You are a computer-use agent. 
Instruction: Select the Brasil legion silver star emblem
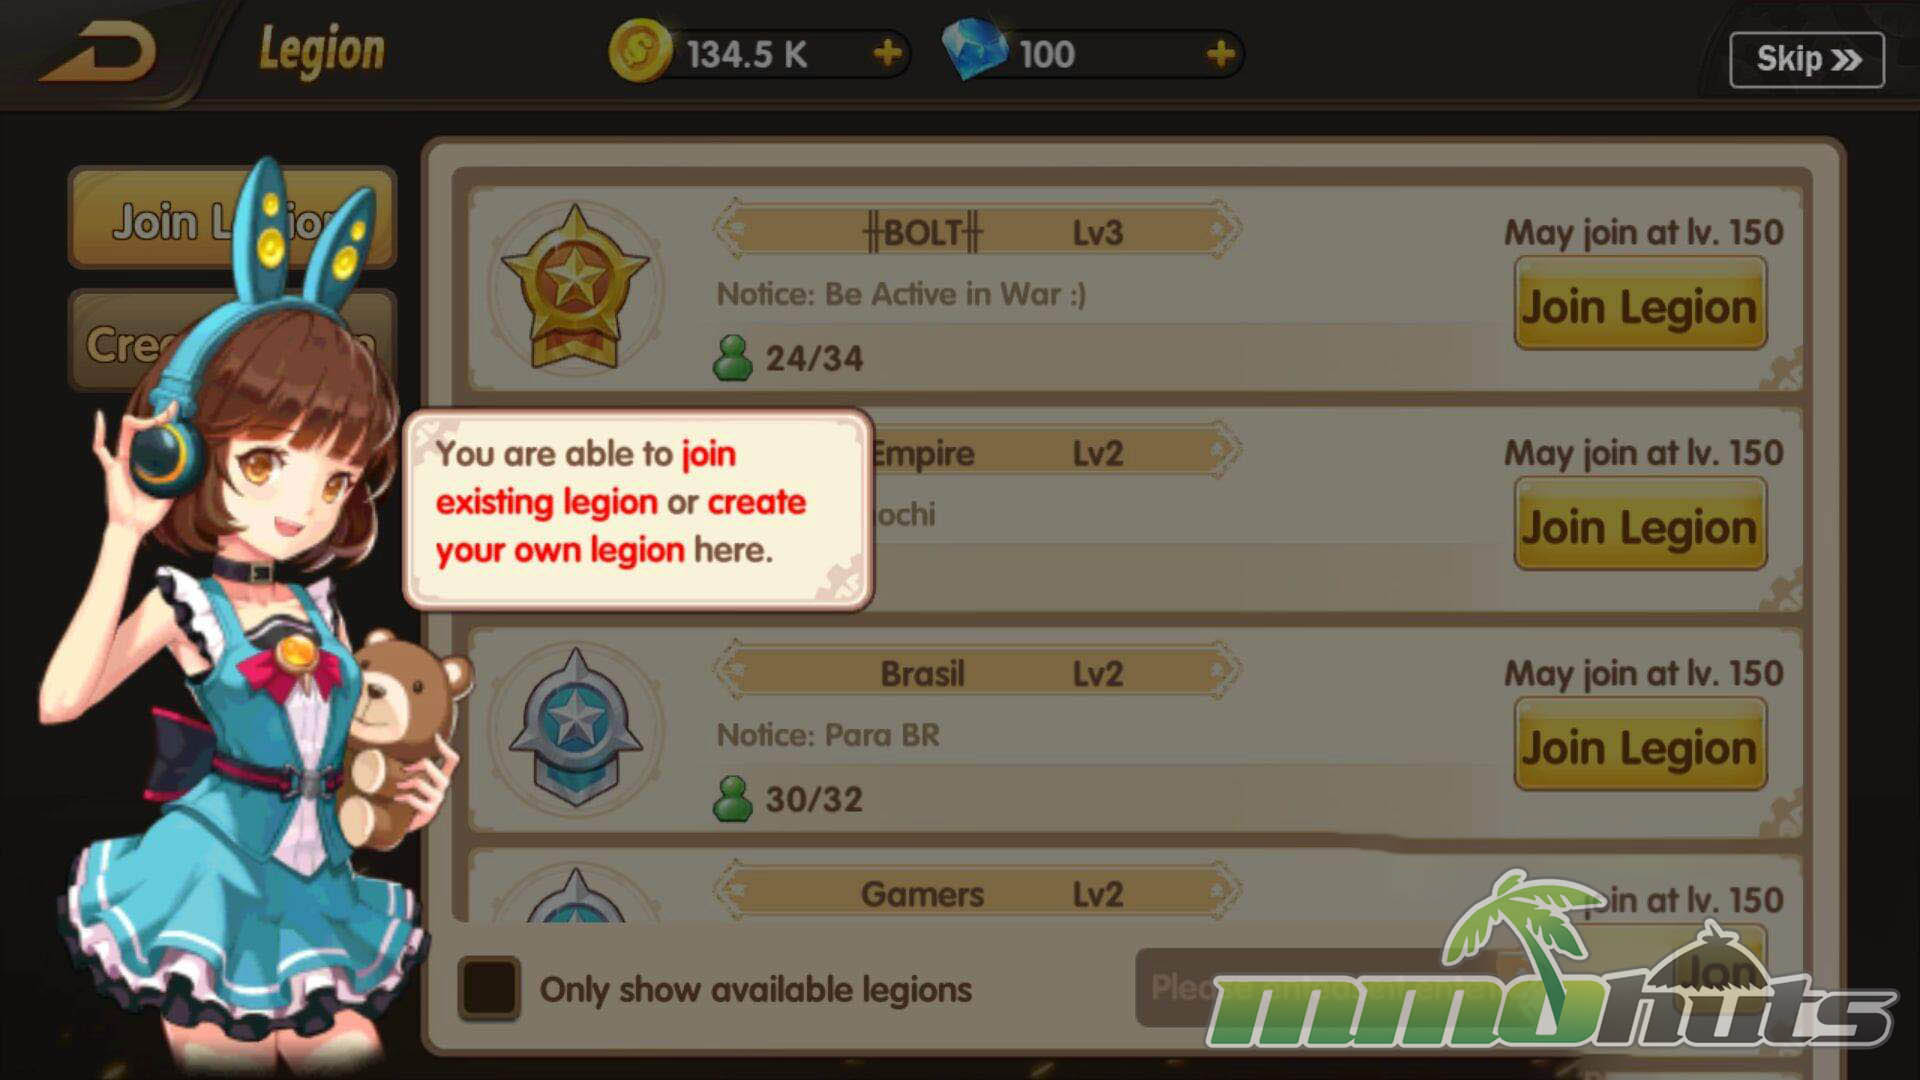[575, 728]
